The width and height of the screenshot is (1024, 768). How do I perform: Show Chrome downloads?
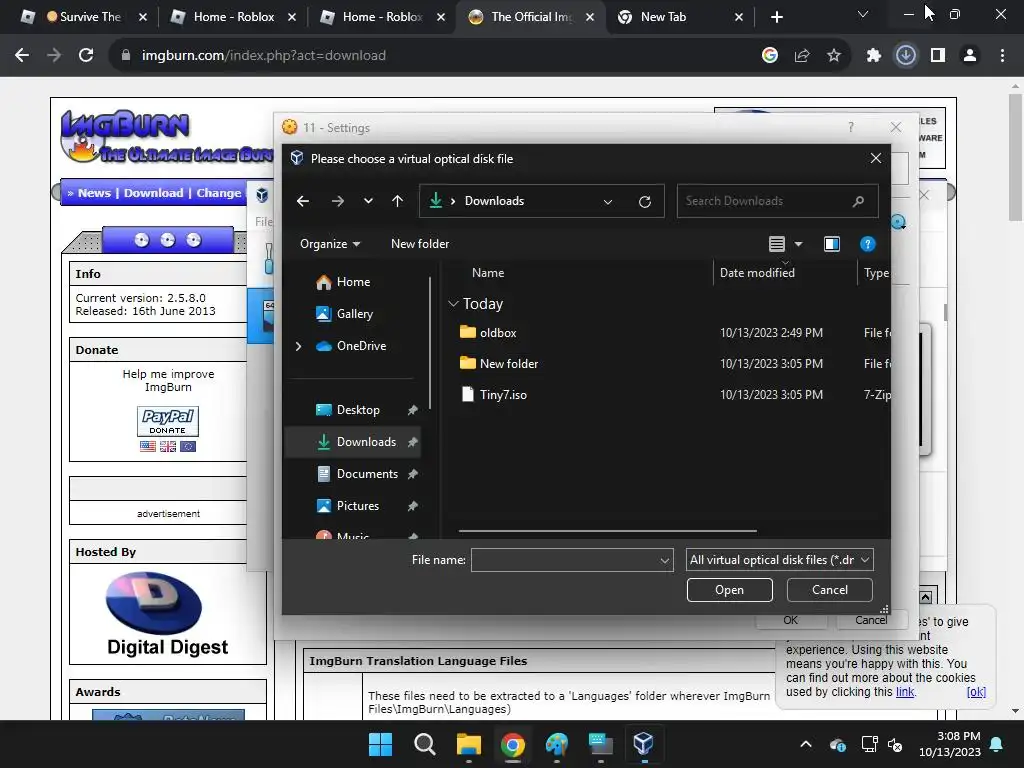point(906,56)
